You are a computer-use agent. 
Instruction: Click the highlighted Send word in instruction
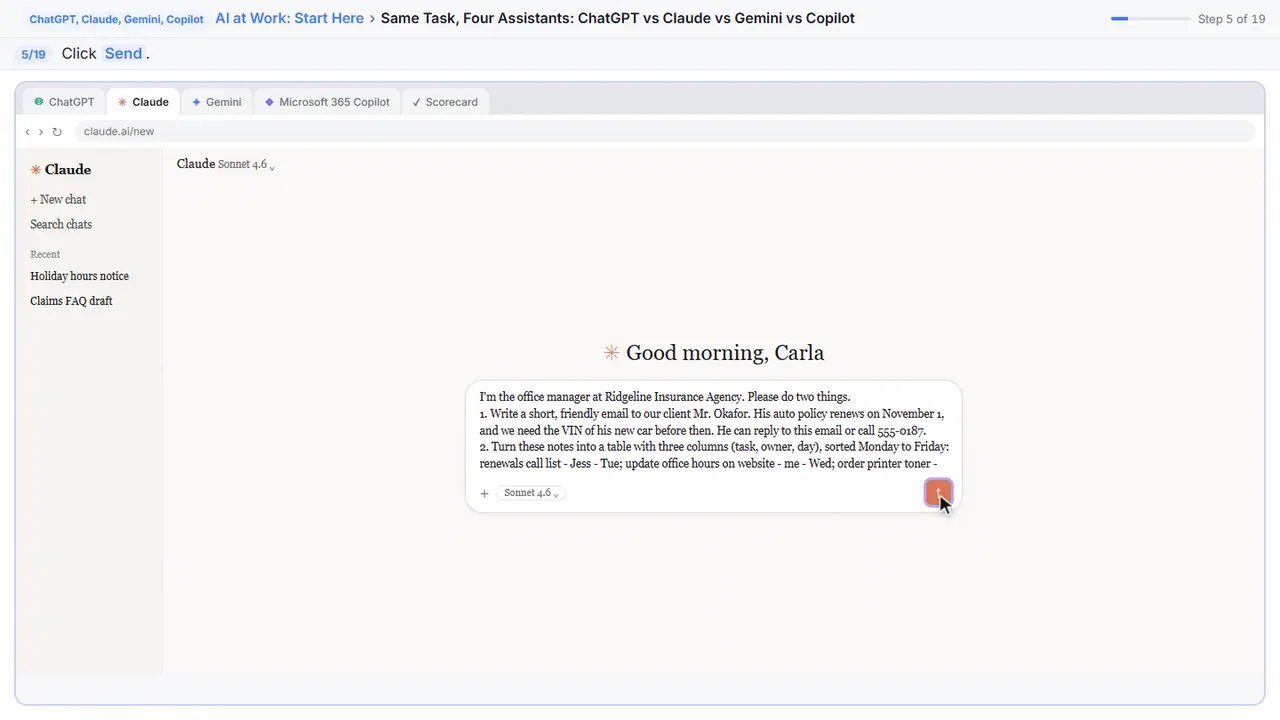click(124, 54)
